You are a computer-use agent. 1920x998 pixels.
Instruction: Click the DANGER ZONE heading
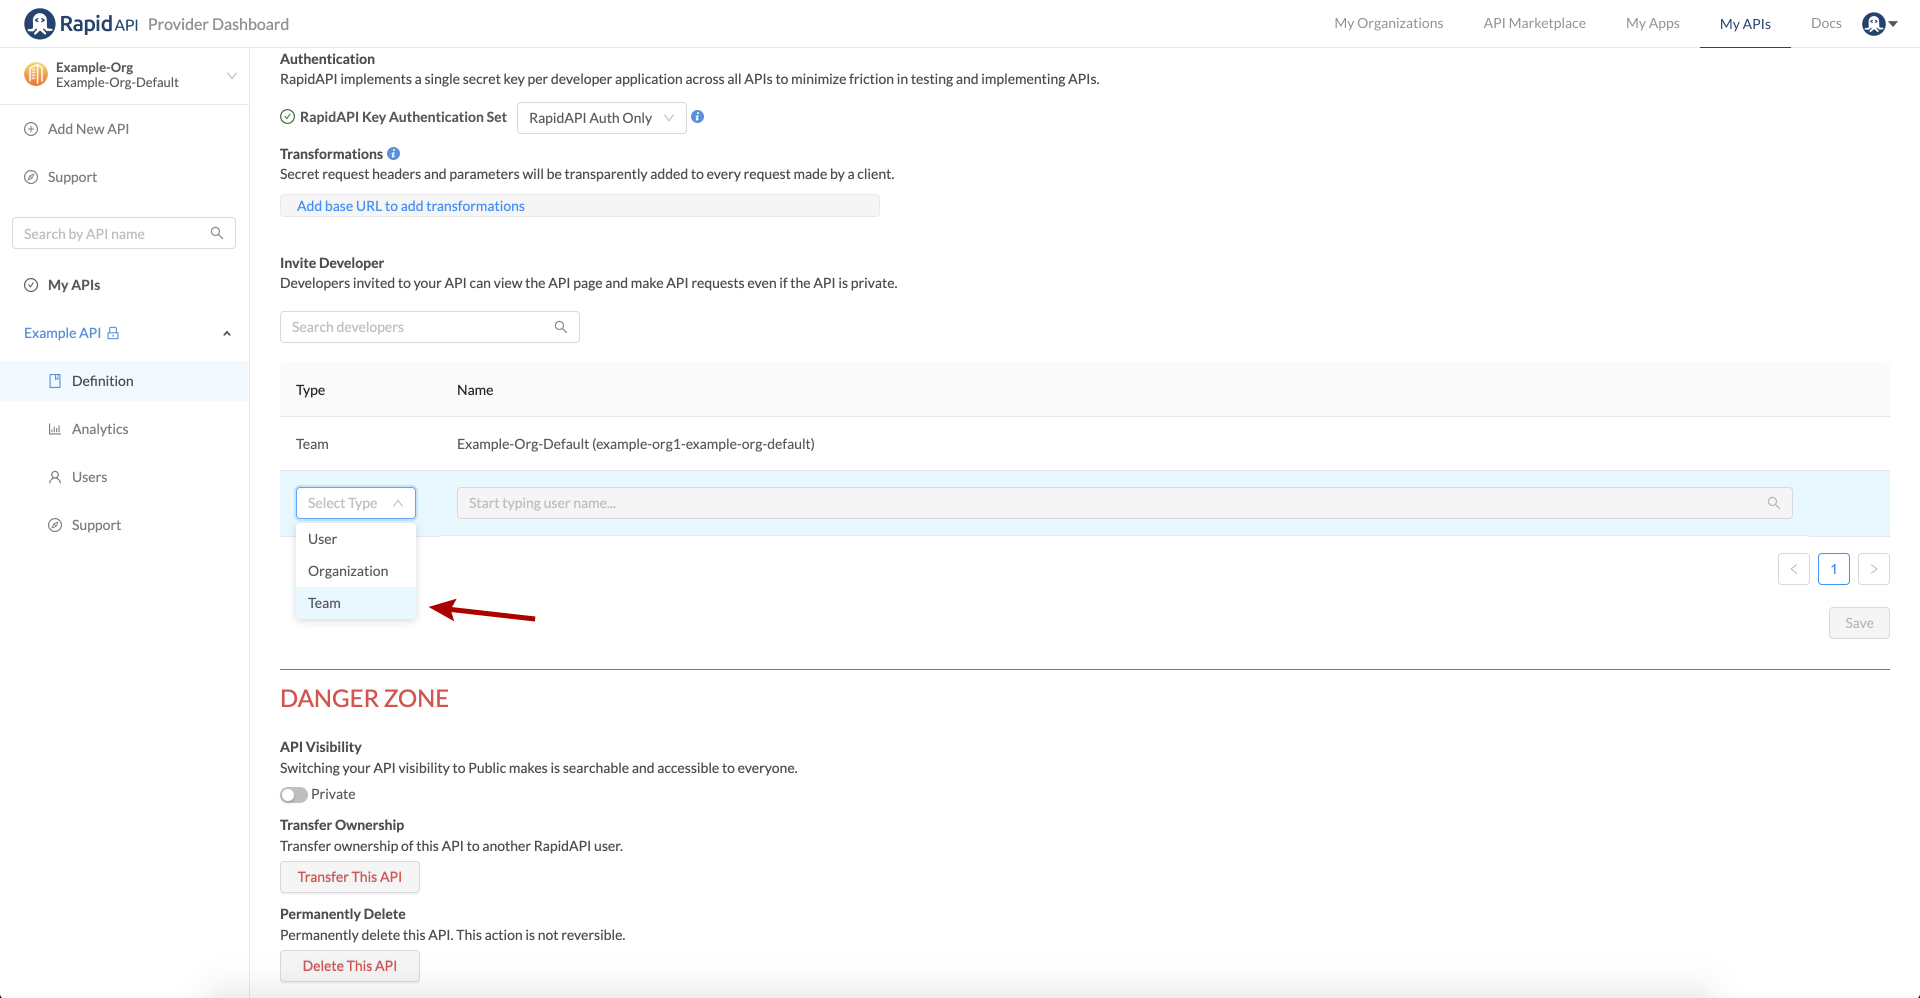(364, 698)
